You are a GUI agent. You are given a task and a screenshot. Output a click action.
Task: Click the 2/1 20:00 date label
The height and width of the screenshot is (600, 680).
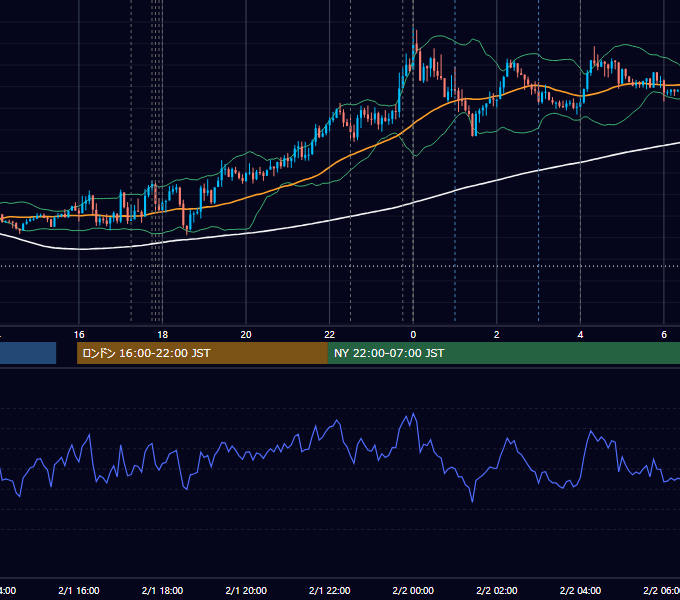[246, 590]
